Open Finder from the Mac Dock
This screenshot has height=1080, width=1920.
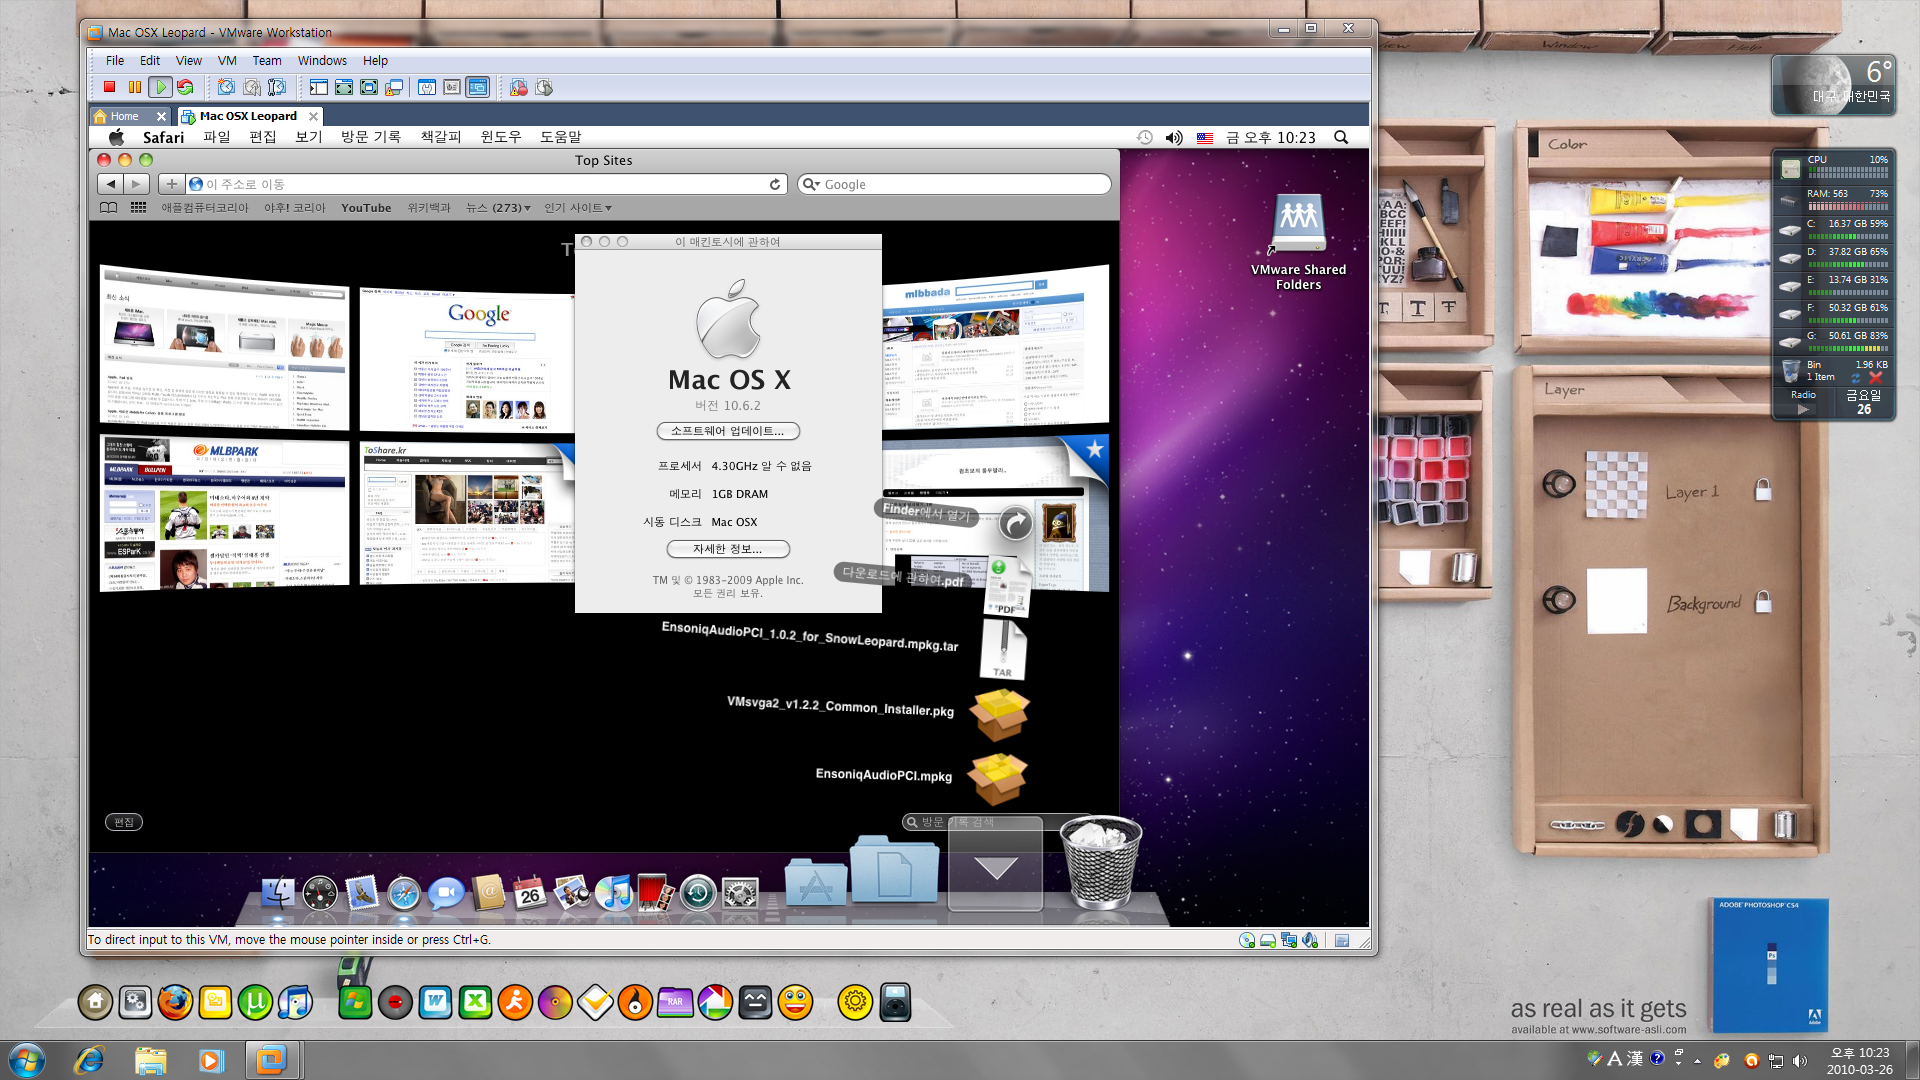coord(278,892)
